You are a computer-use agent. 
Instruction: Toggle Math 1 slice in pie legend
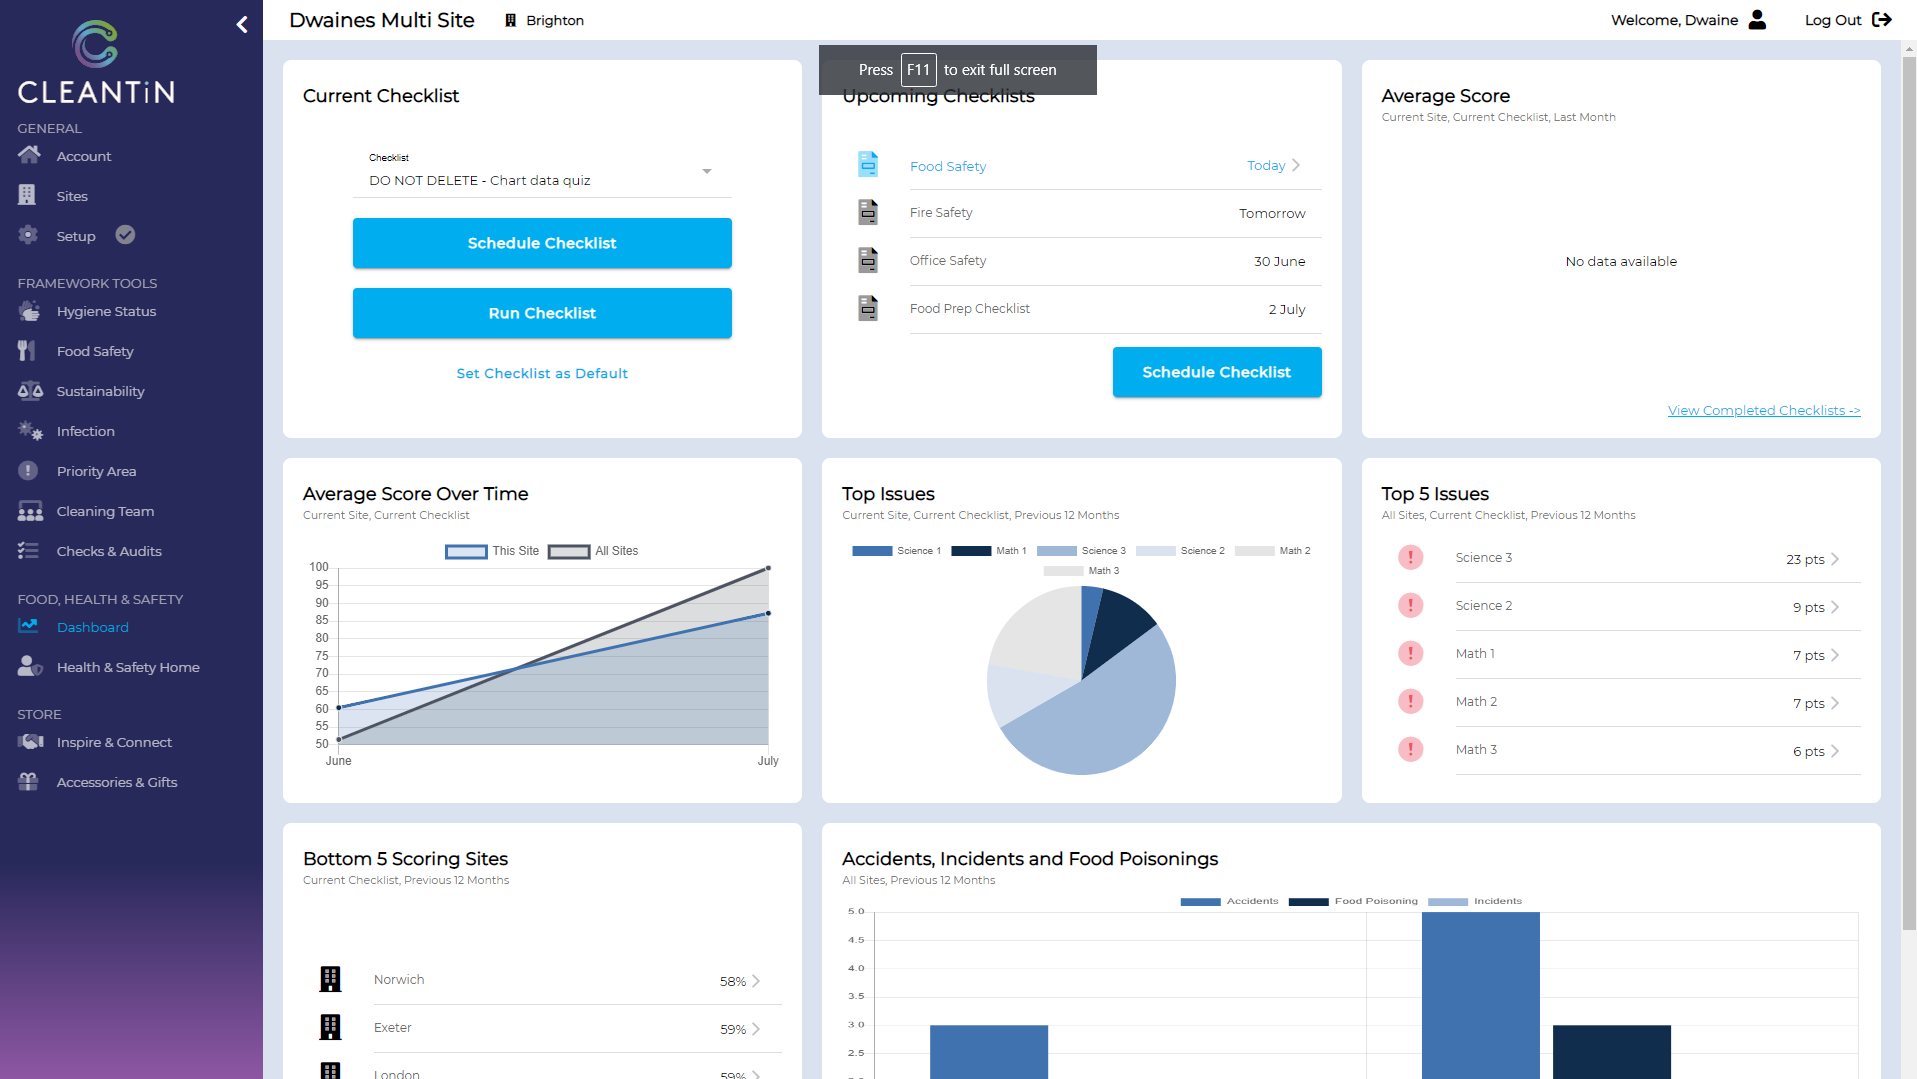[988, 551]
